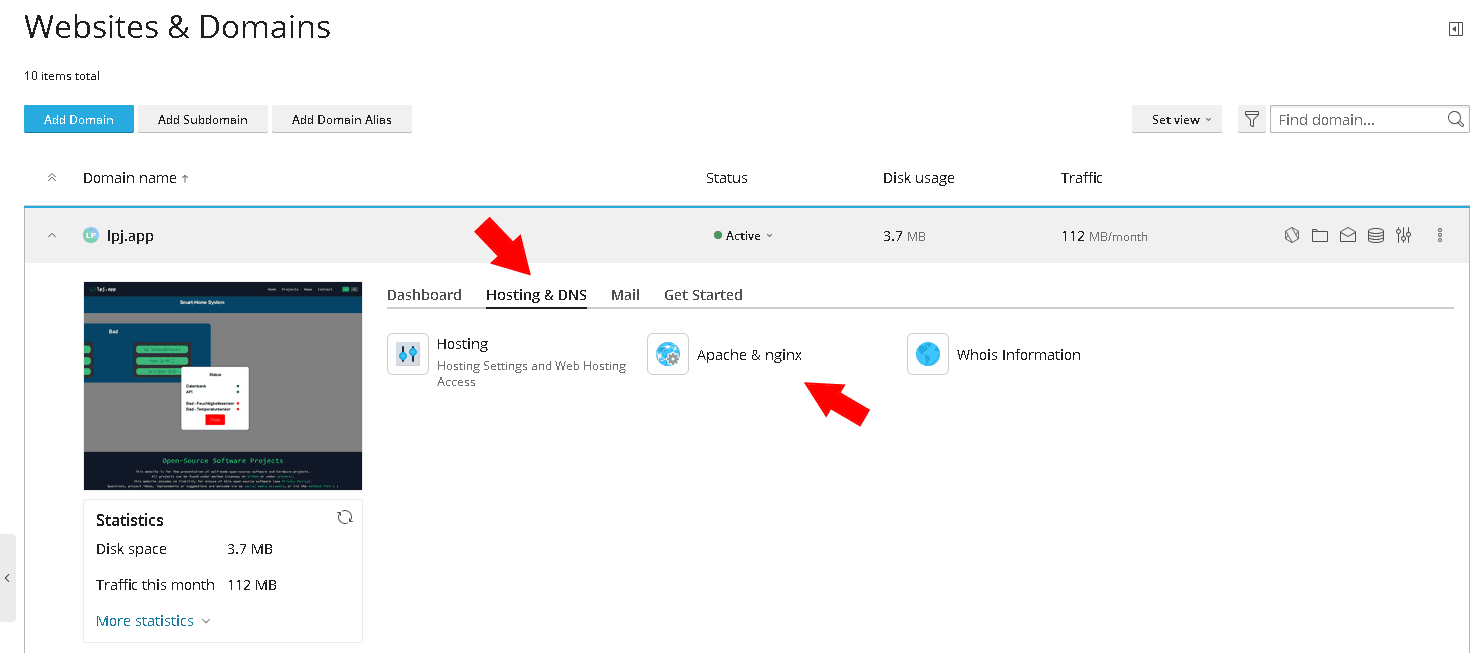Open the mail envelope icon in lpj.app row

[1348, 236]
